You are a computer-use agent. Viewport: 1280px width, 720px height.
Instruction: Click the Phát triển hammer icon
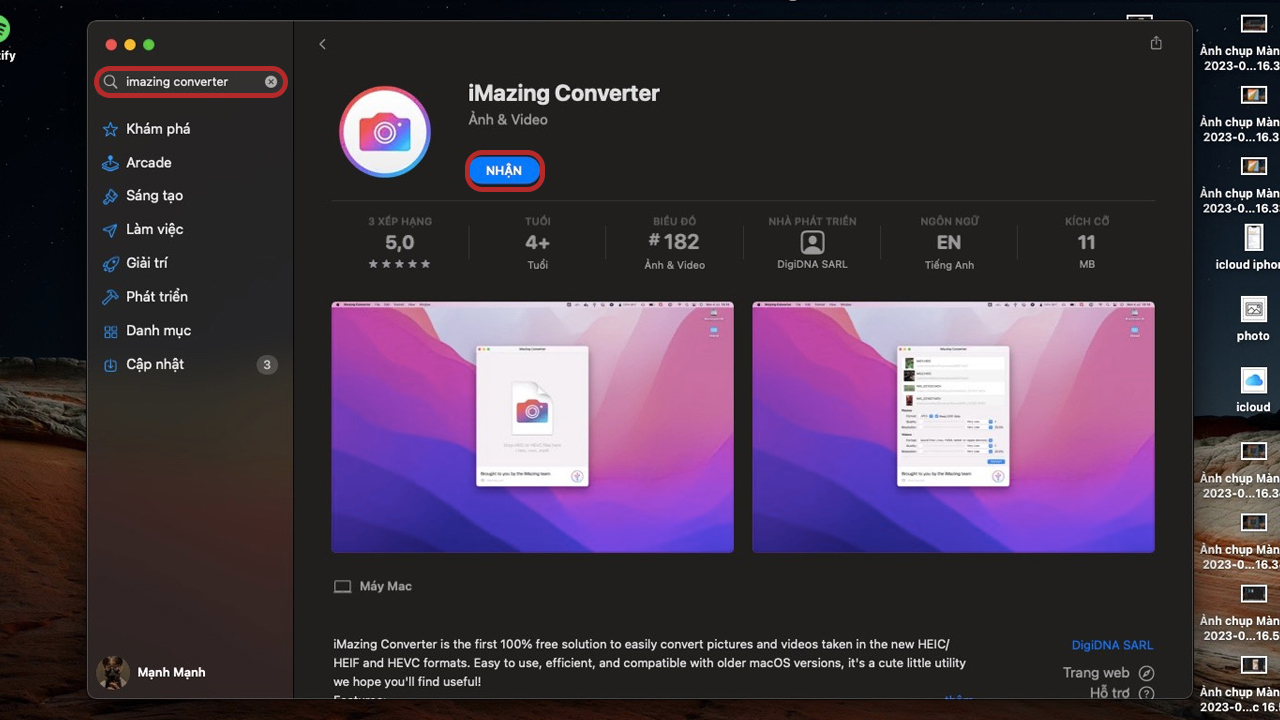110,297
